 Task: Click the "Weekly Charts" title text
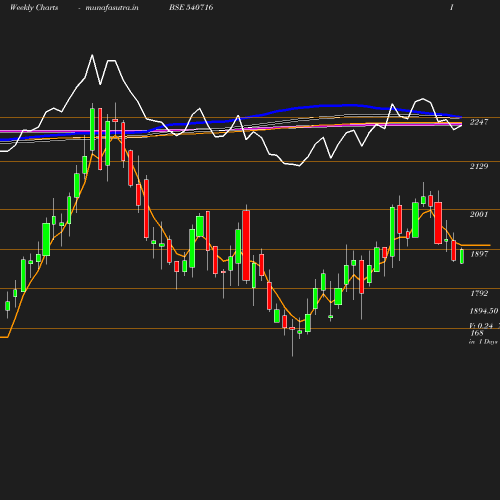[x=34, y=7]
